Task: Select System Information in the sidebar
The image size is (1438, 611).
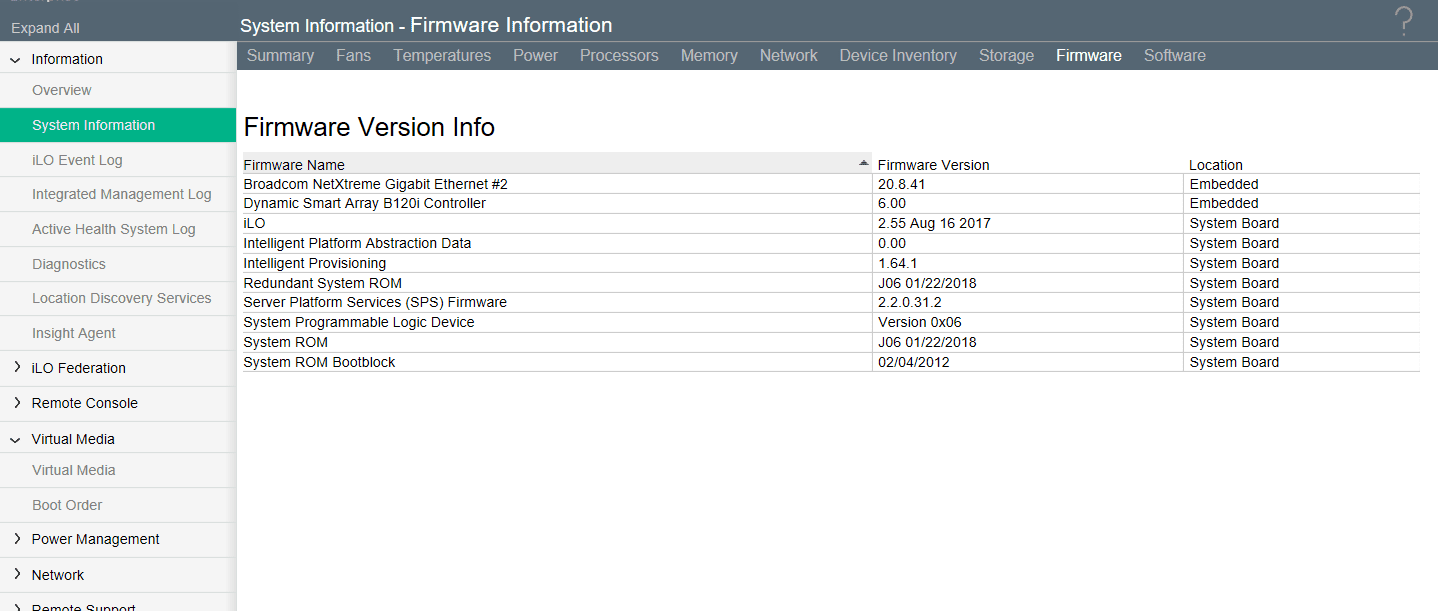Action: coord(118,125)
